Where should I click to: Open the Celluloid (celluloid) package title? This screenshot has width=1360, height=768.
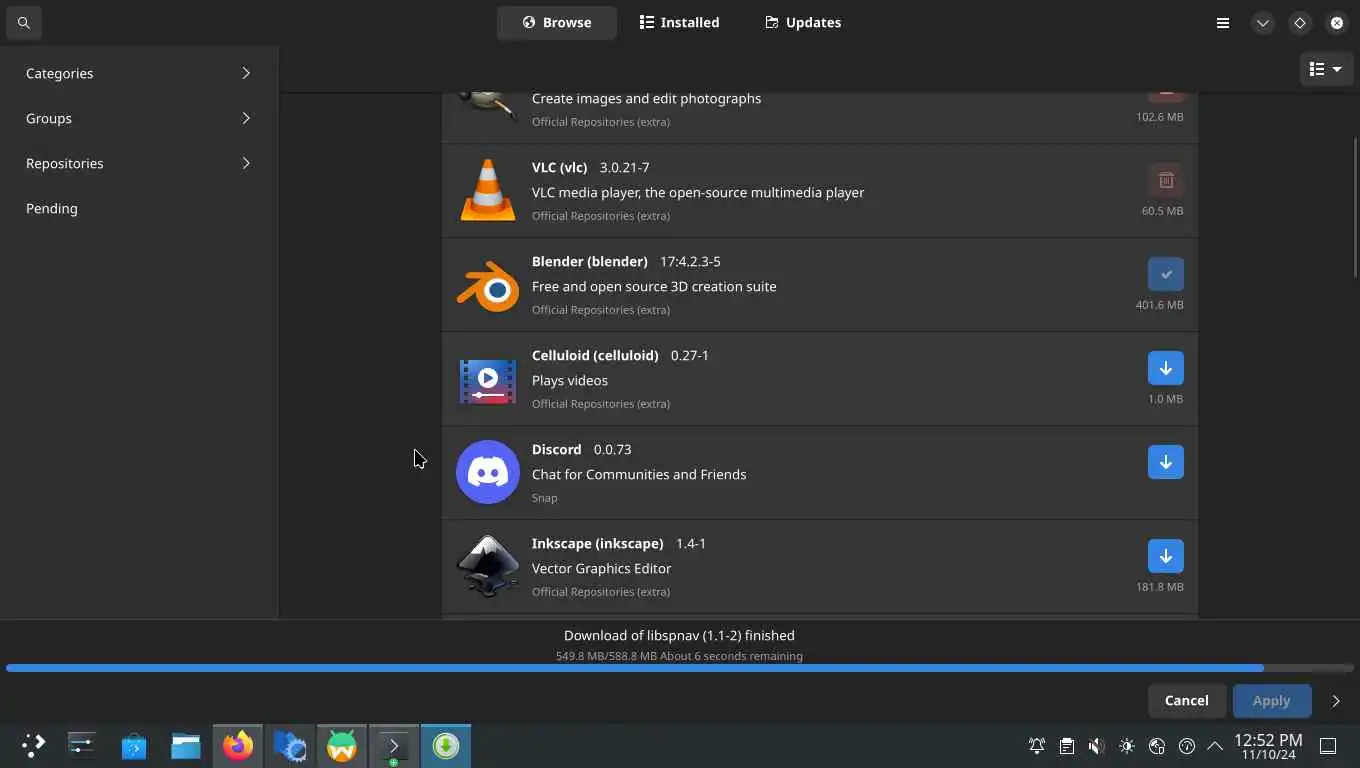coord(595,355)
